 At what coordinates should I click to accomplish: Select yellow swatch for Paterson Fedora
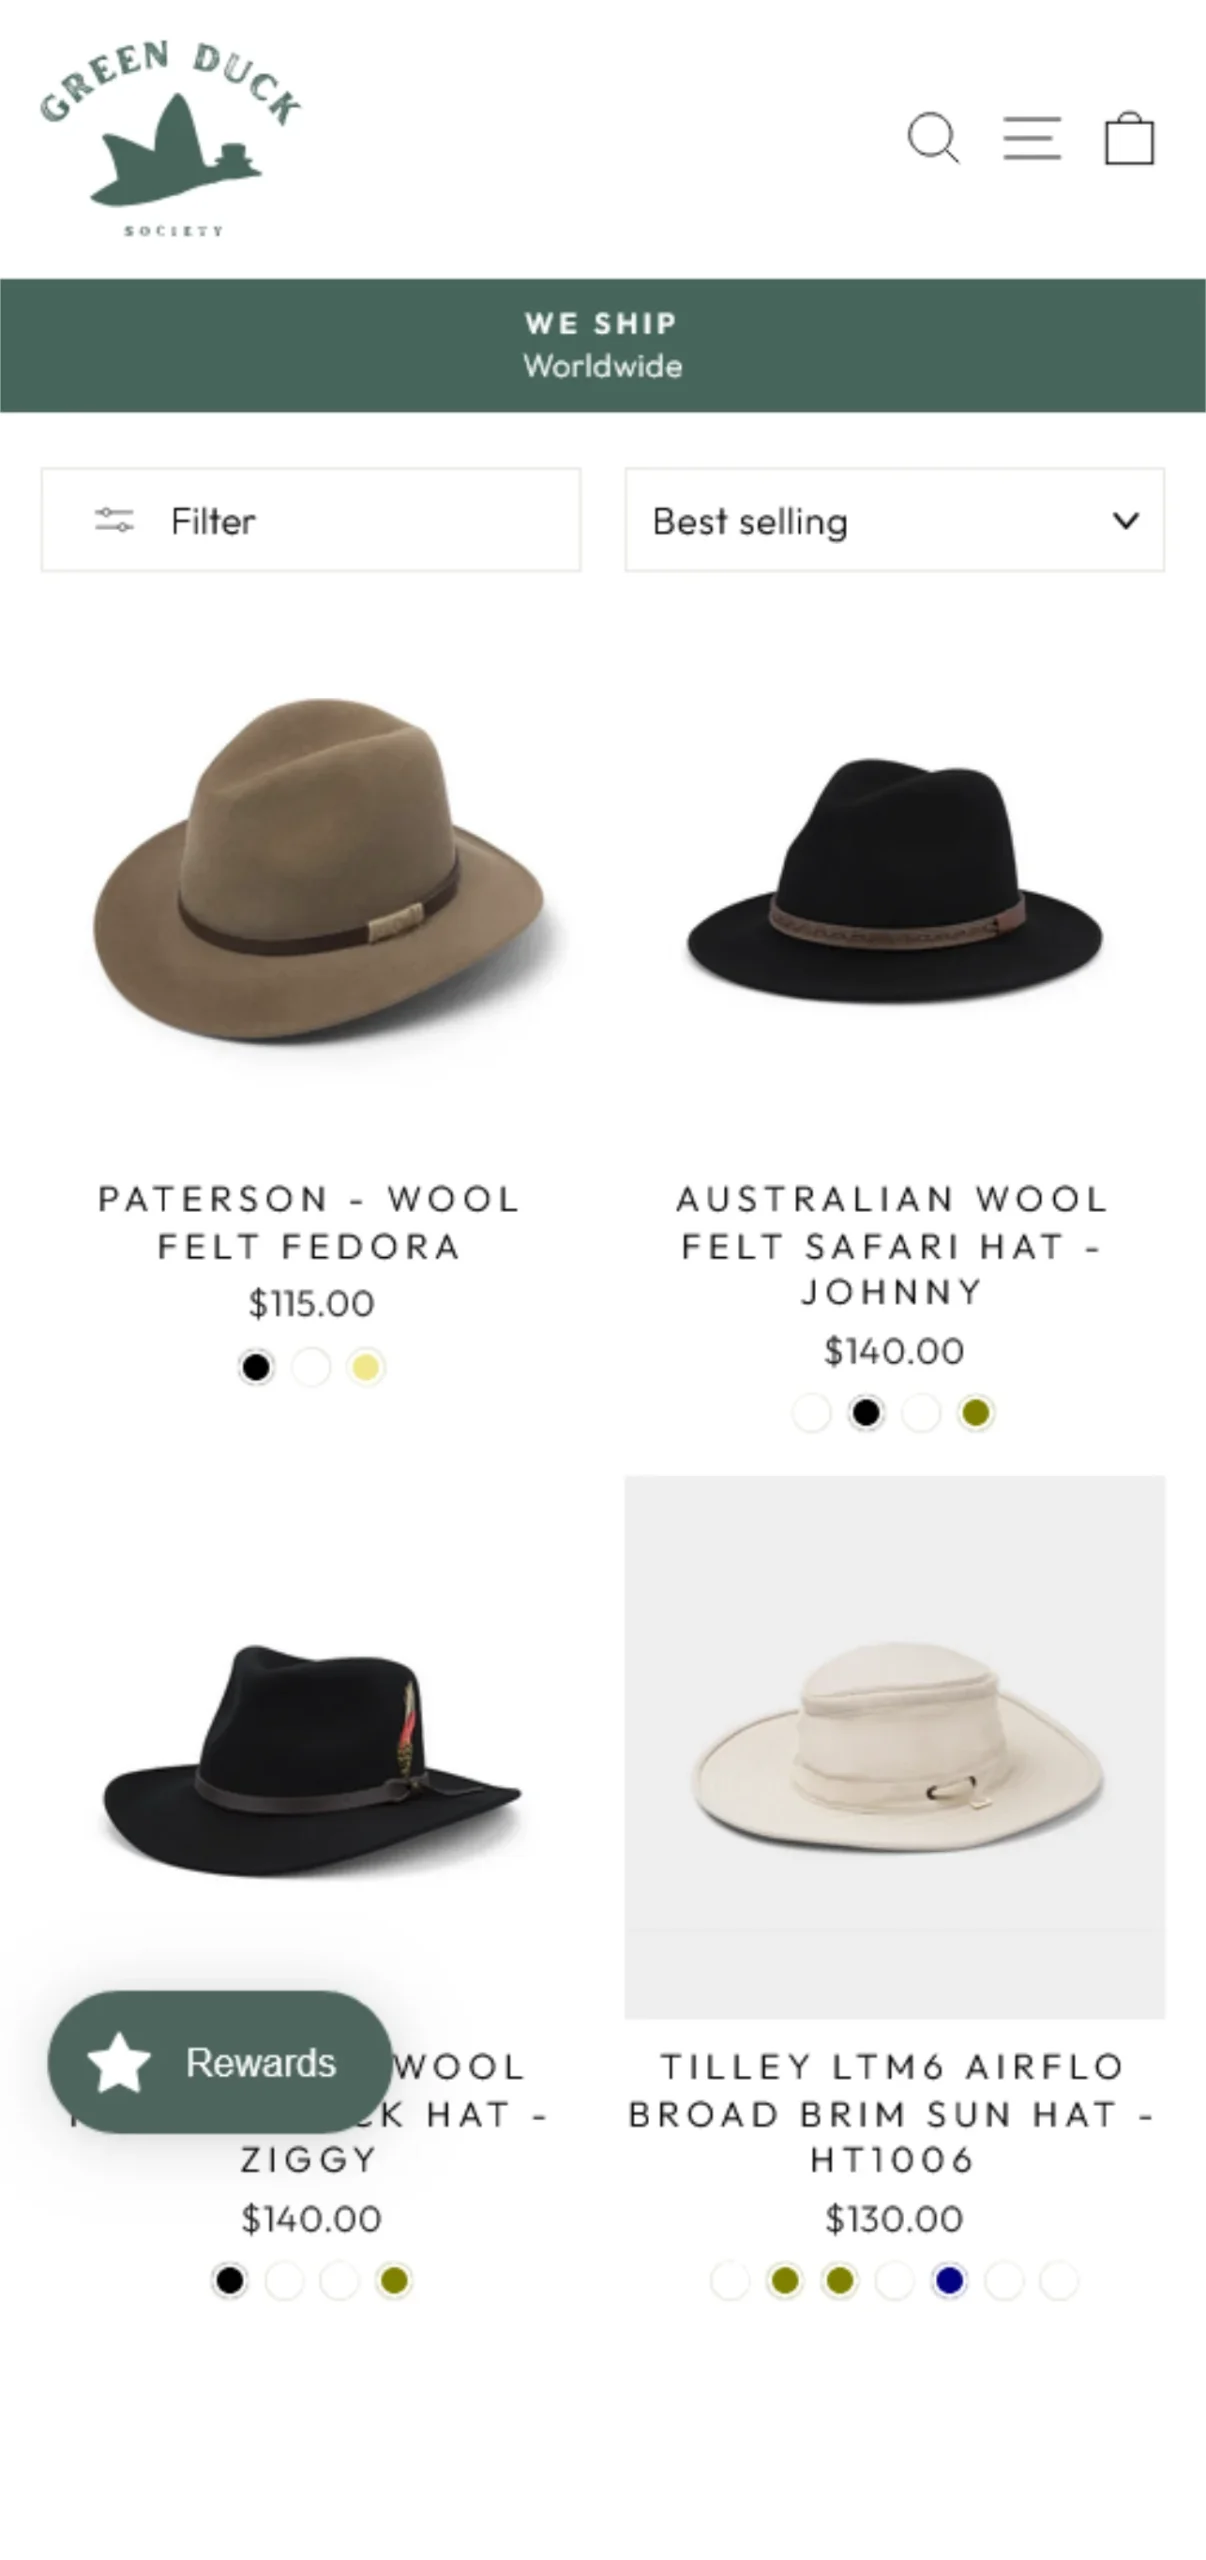(366, 1366)
